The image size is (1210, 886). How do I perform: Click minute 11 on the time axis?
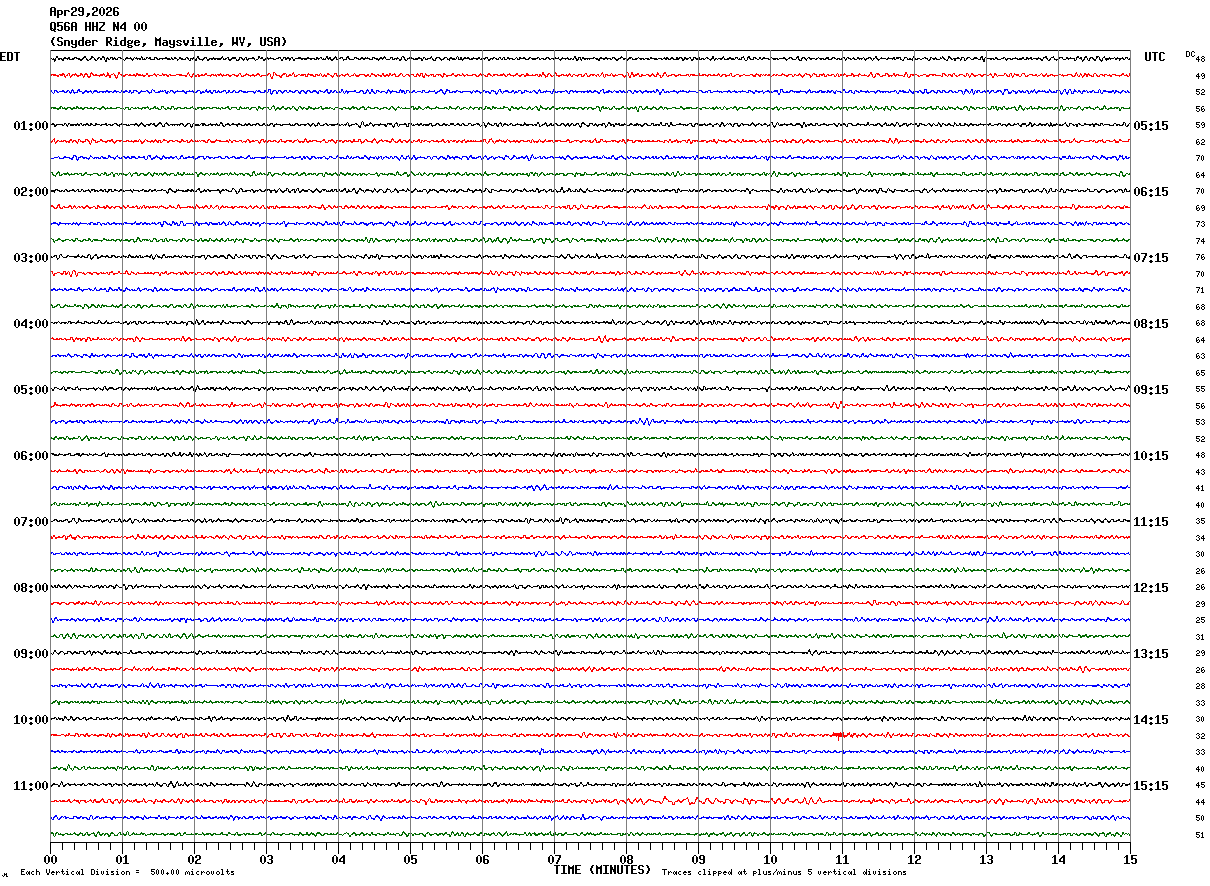(x=842, y=859)
